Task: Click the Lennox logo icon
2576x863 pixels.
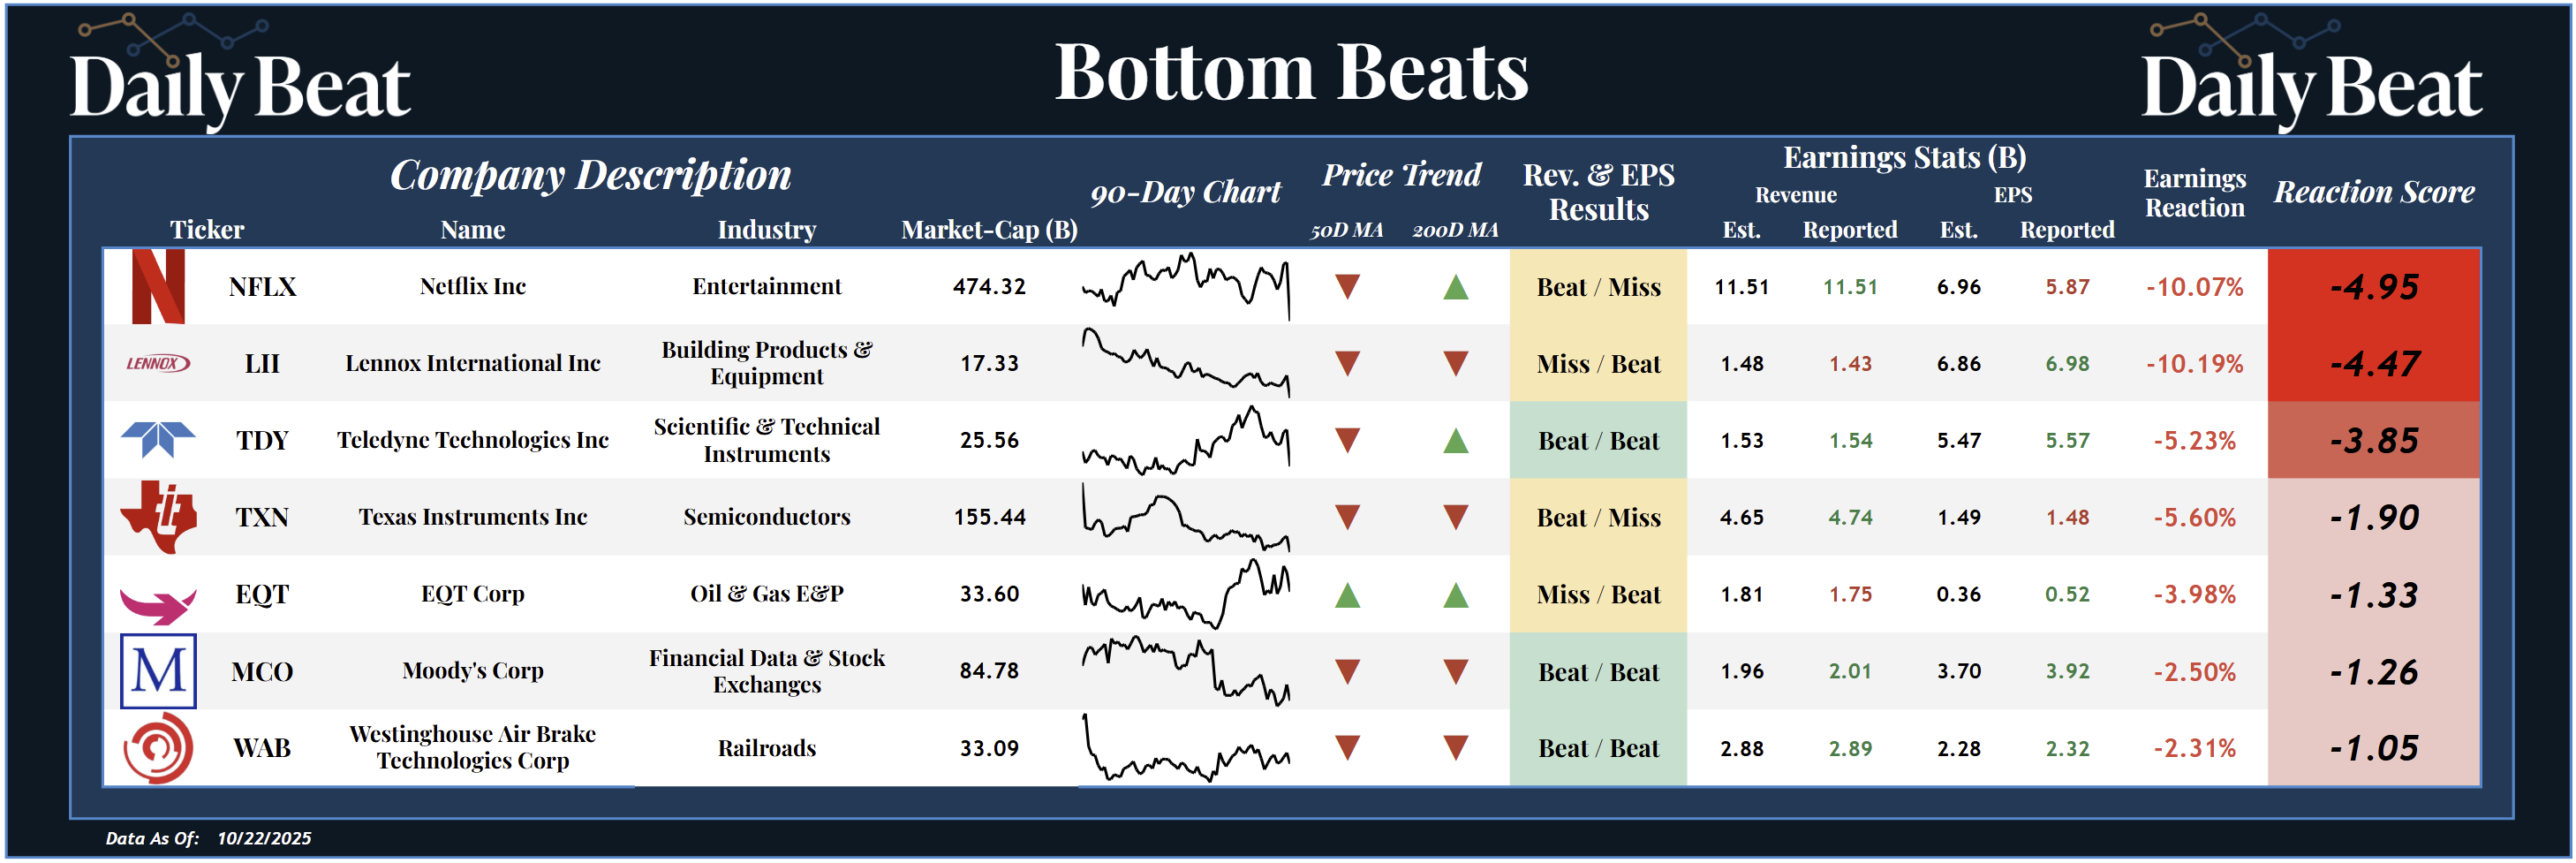Action: pos(158,364)
